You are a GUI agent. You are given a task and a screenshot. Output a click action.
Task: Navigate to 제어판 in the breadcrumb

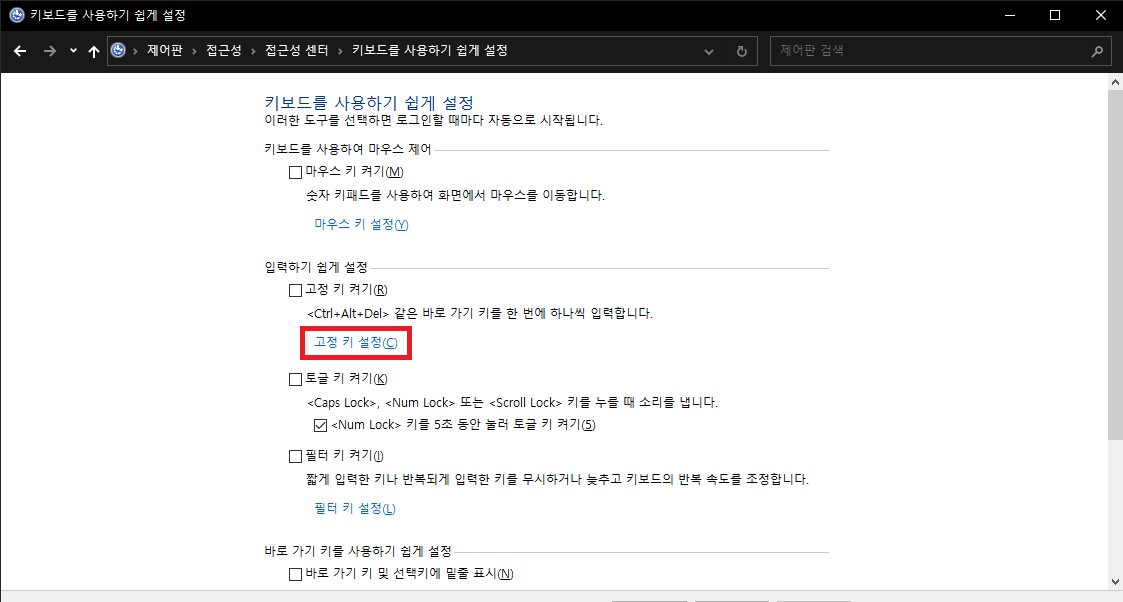162,51
